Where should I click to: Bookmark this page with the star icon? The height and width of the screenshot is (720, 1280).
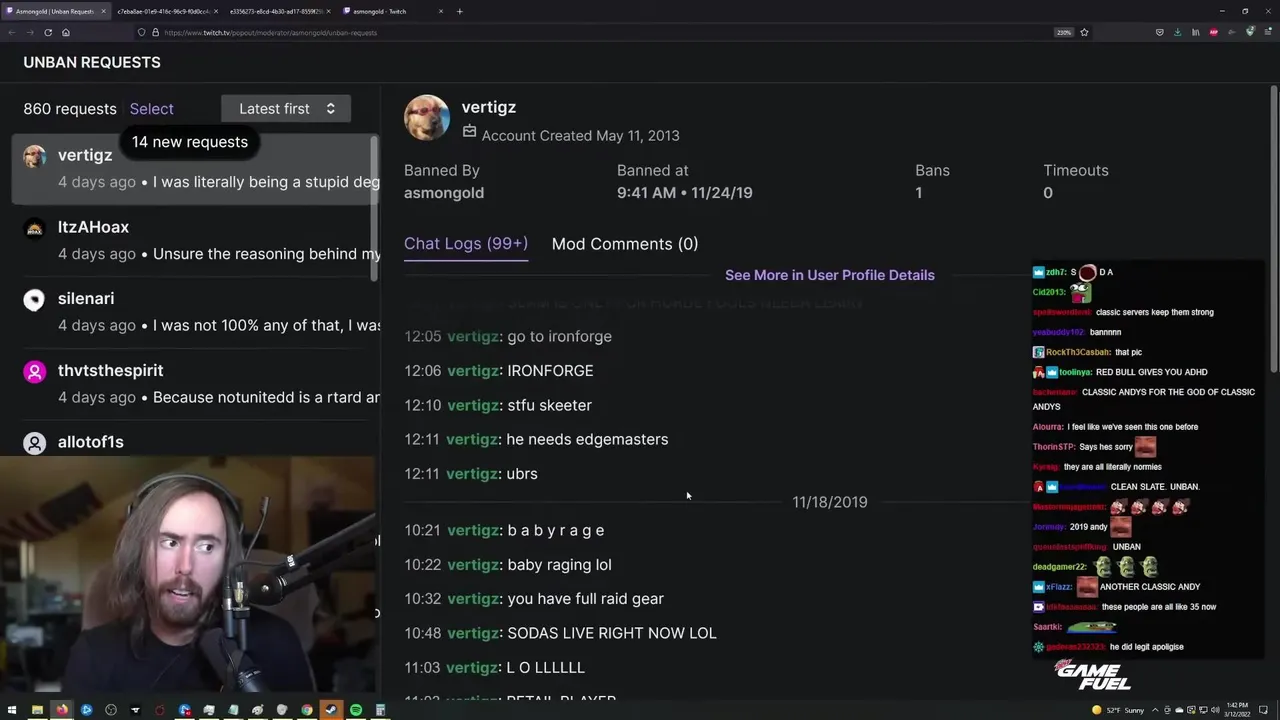point(1084,32)
